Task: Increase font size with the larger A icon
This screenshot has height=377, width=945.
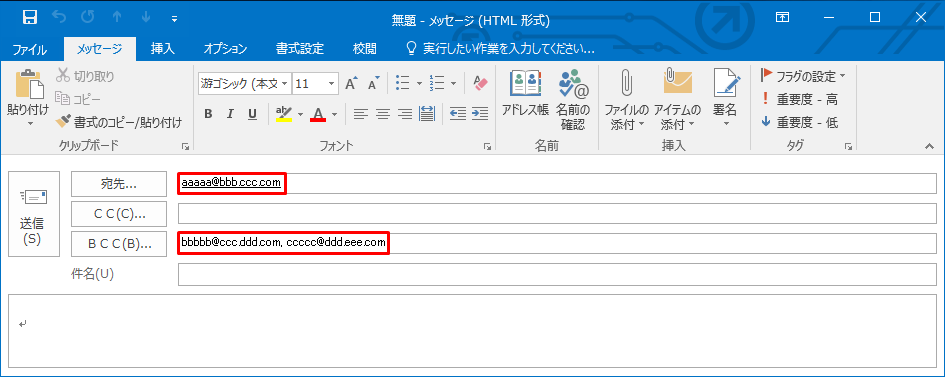Action: [x=351, y=84]
